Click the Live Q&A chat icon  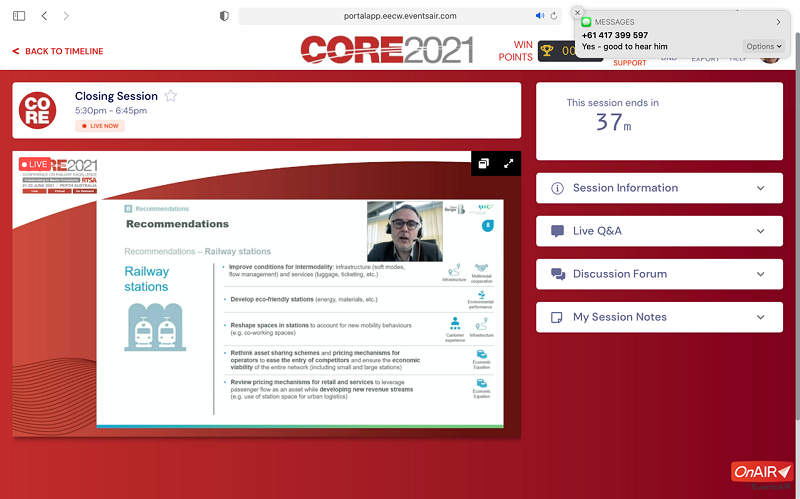(x=558, y=231)
